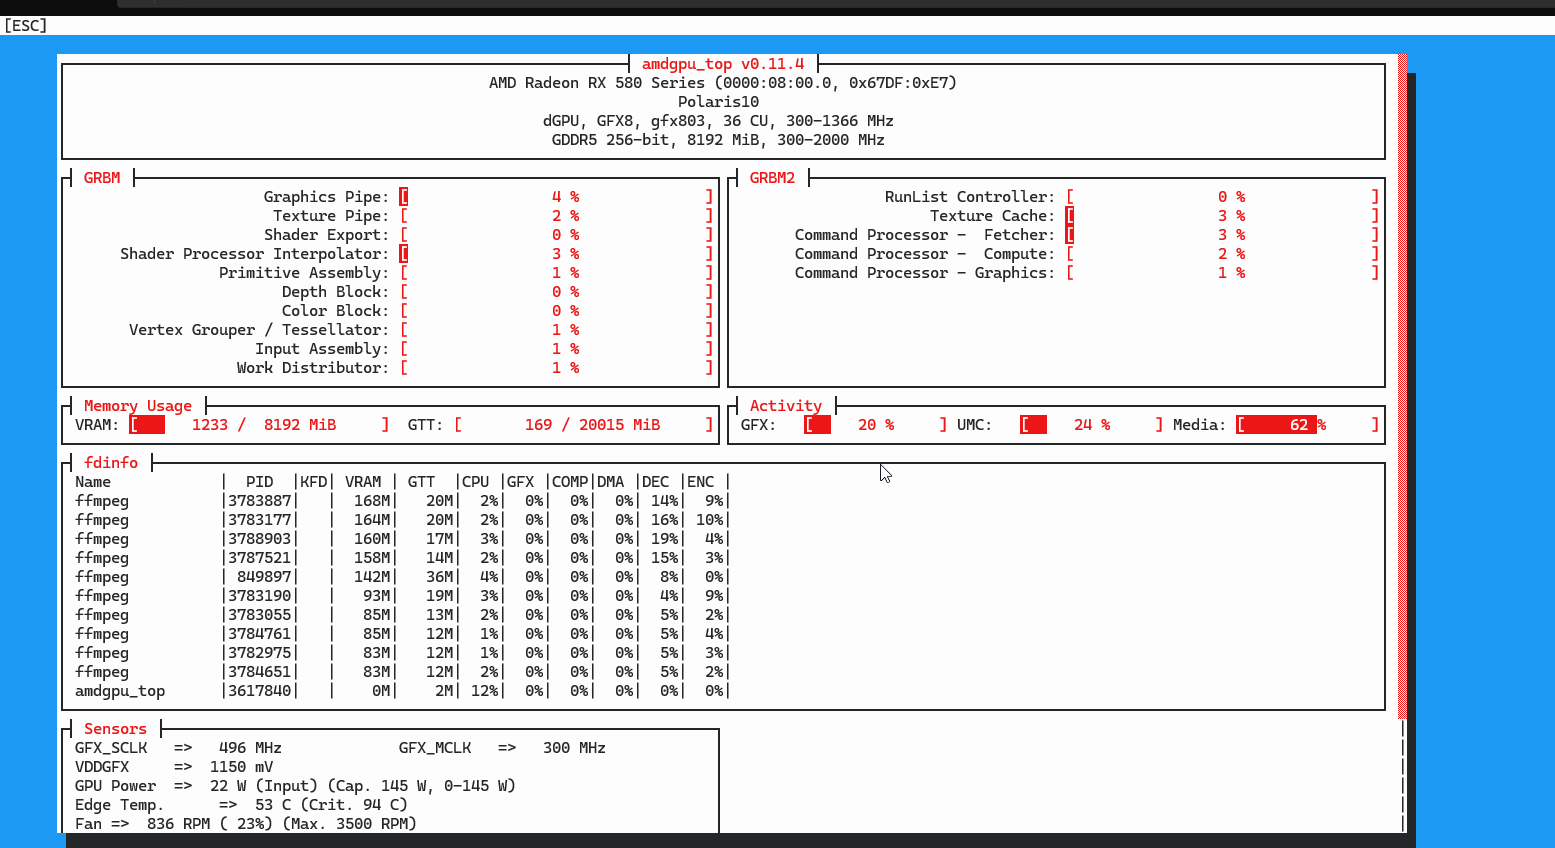Click the Vertex Grouper / Tessellator label

coord(259,330)
